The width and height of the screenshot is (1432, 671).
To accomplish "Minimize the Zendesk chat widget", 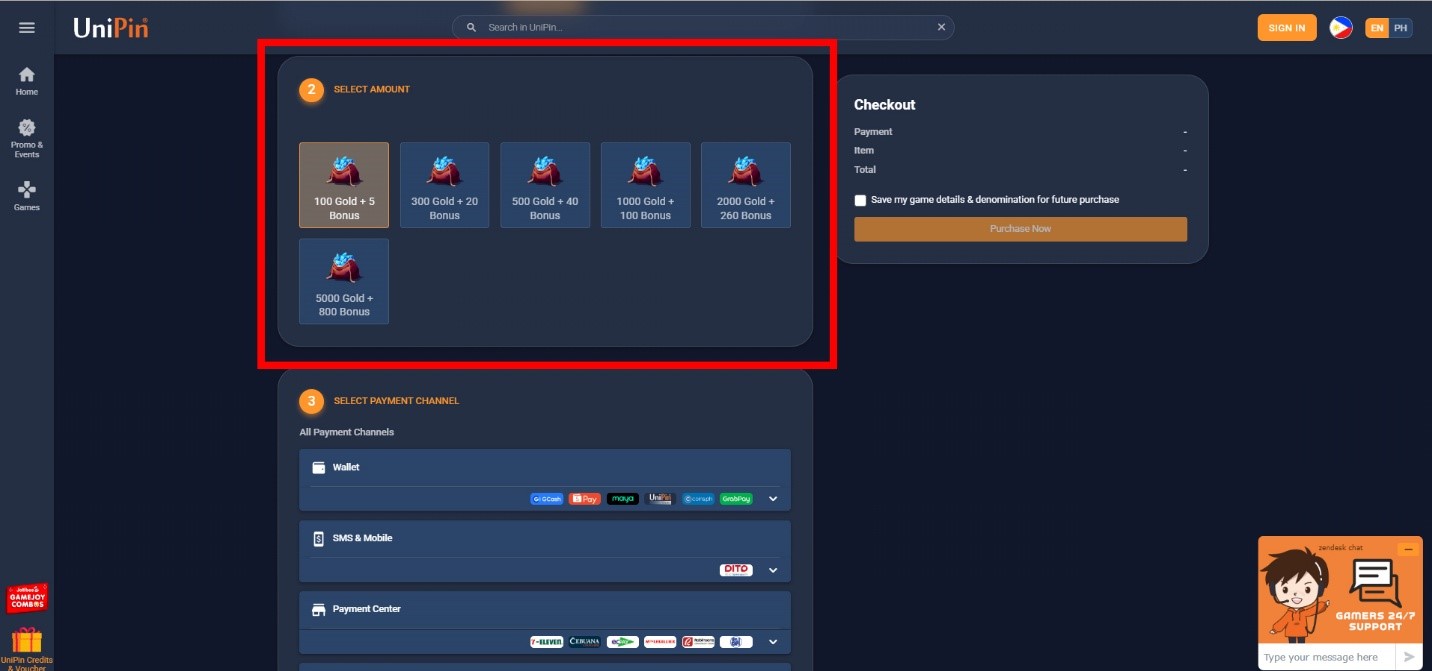I will (1408, 549).
